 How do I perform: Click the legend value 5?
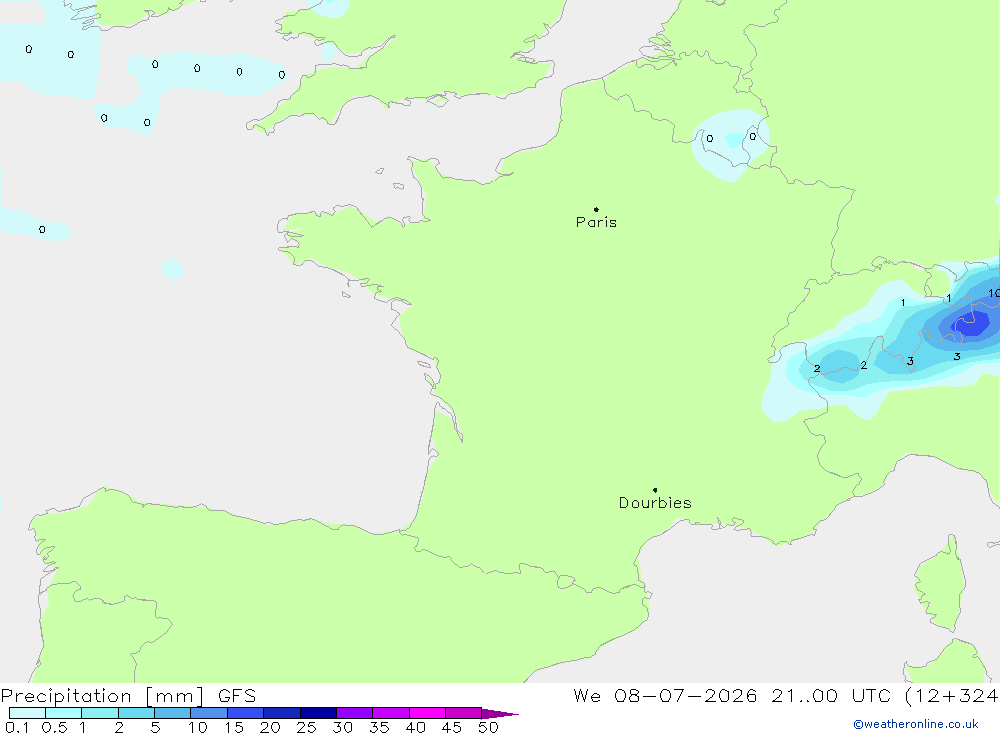(155, 727)
